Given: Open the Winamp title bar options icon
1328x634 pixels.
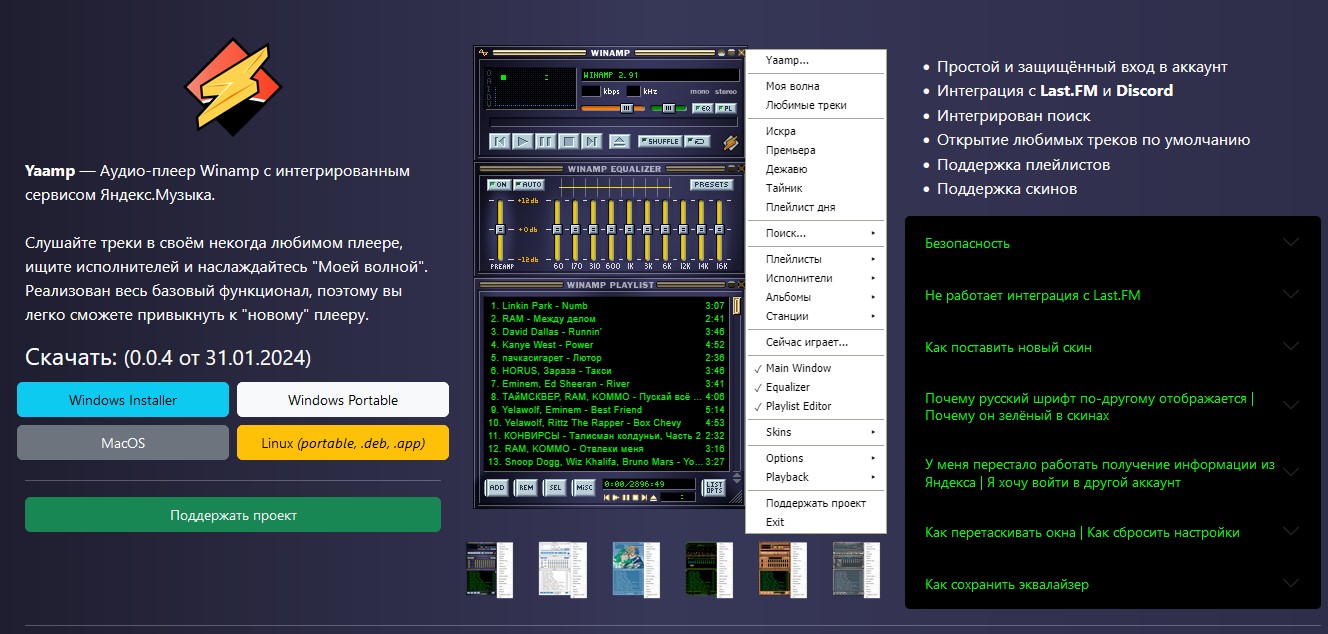Looking at the screenshot, I should point(483,52).
